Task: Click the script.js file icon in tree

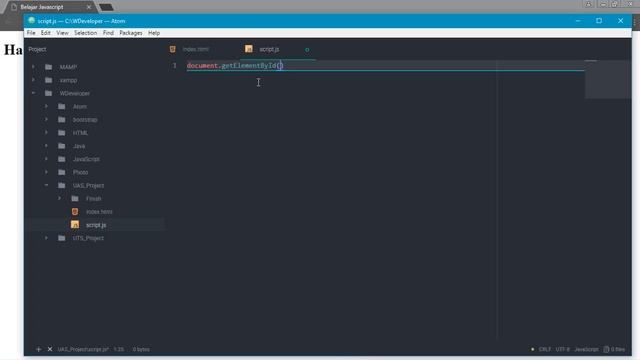Action: tap(75, 224)
